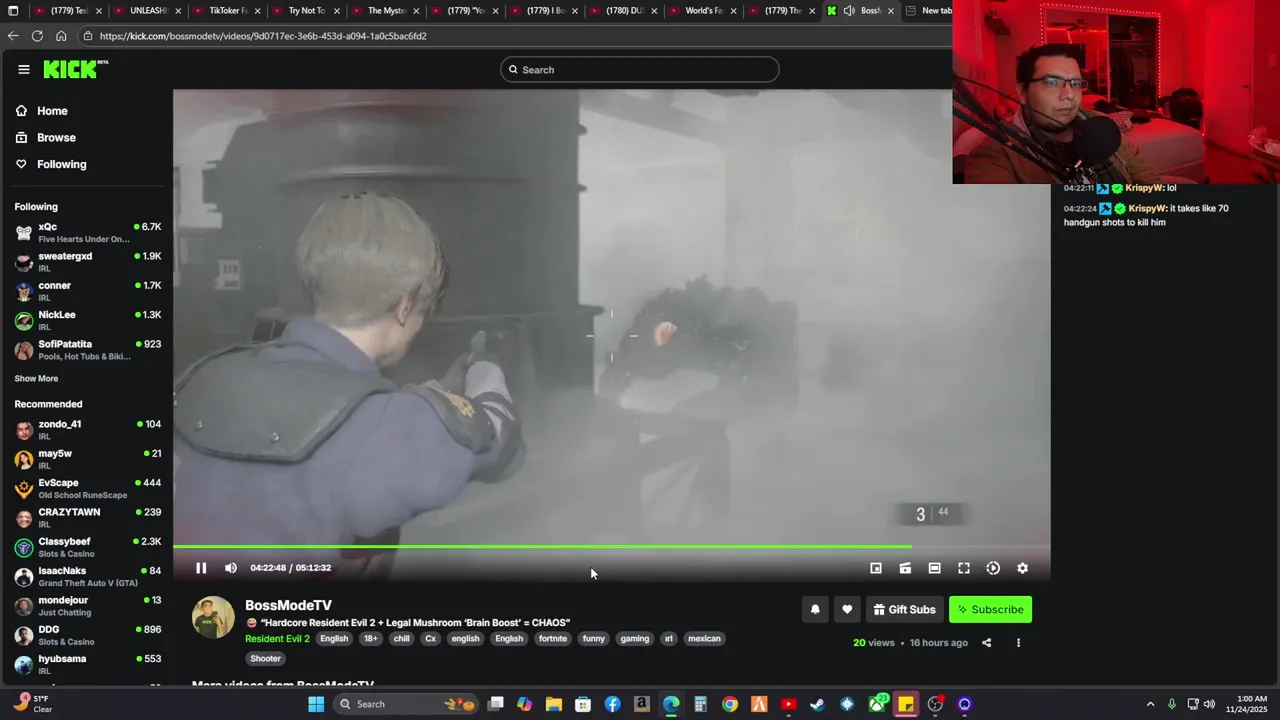The width and height of the screenshot is (1280, 720).
Task: Open Microsoft Store in taskbar
Action: point(583,704)
